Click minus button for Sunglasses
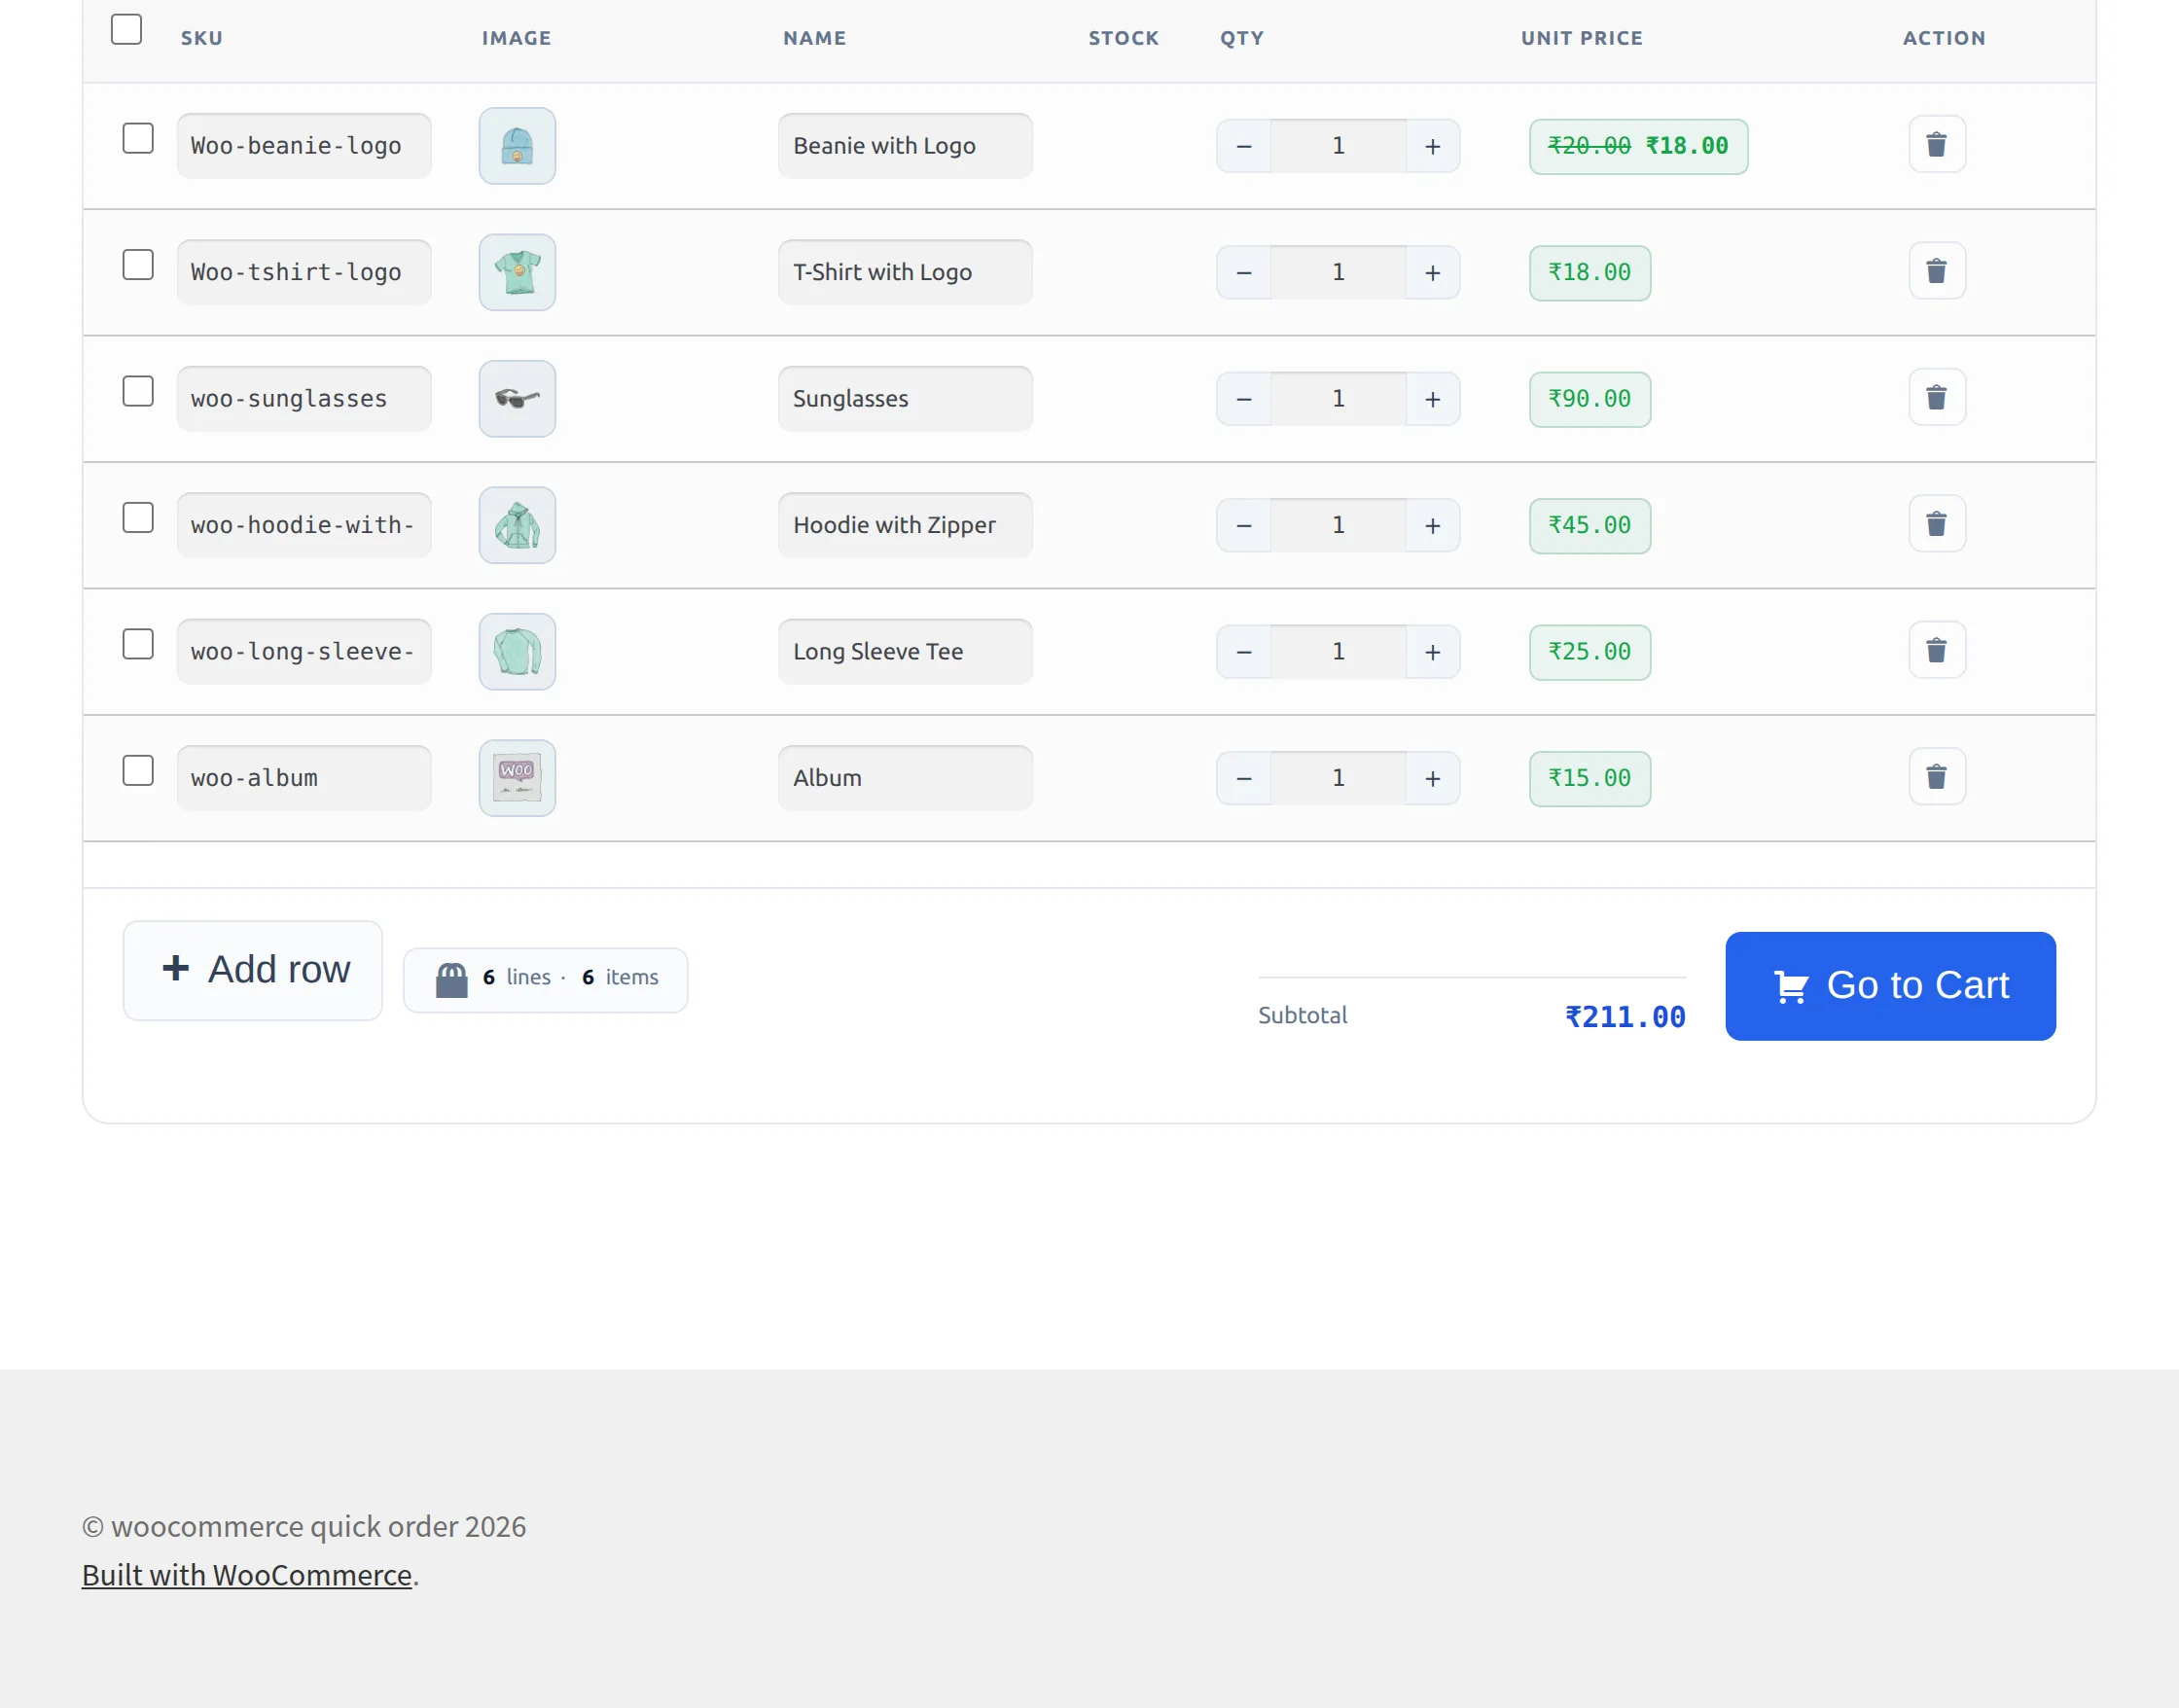2179x1708 pixels. click(x=1244, y=399)
